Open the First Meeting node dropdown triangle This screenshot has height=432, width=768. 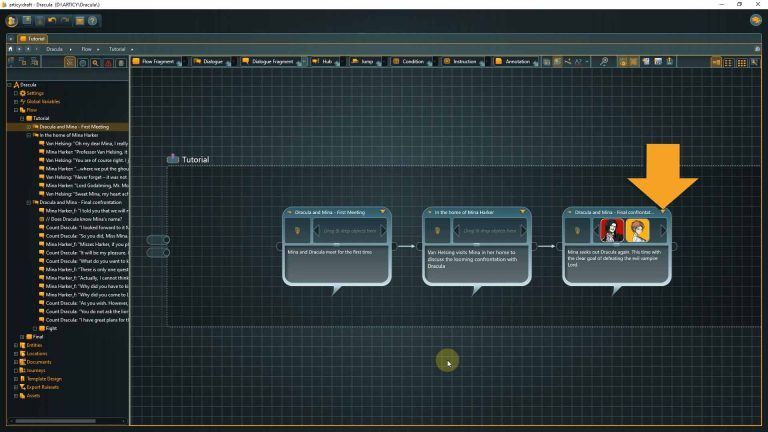tap(383, 212)
